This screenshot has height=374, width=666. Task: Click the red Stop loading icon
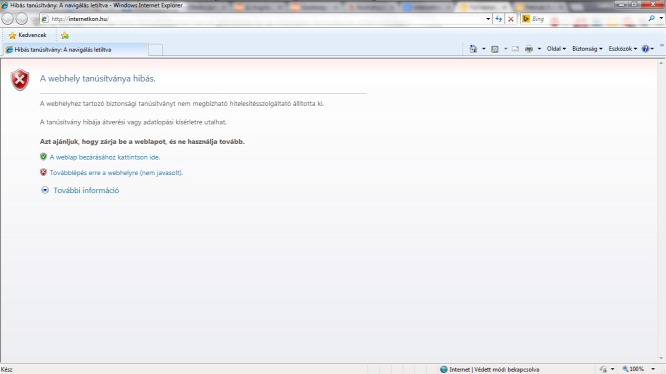pyautogui.click(x=511, y=19)
